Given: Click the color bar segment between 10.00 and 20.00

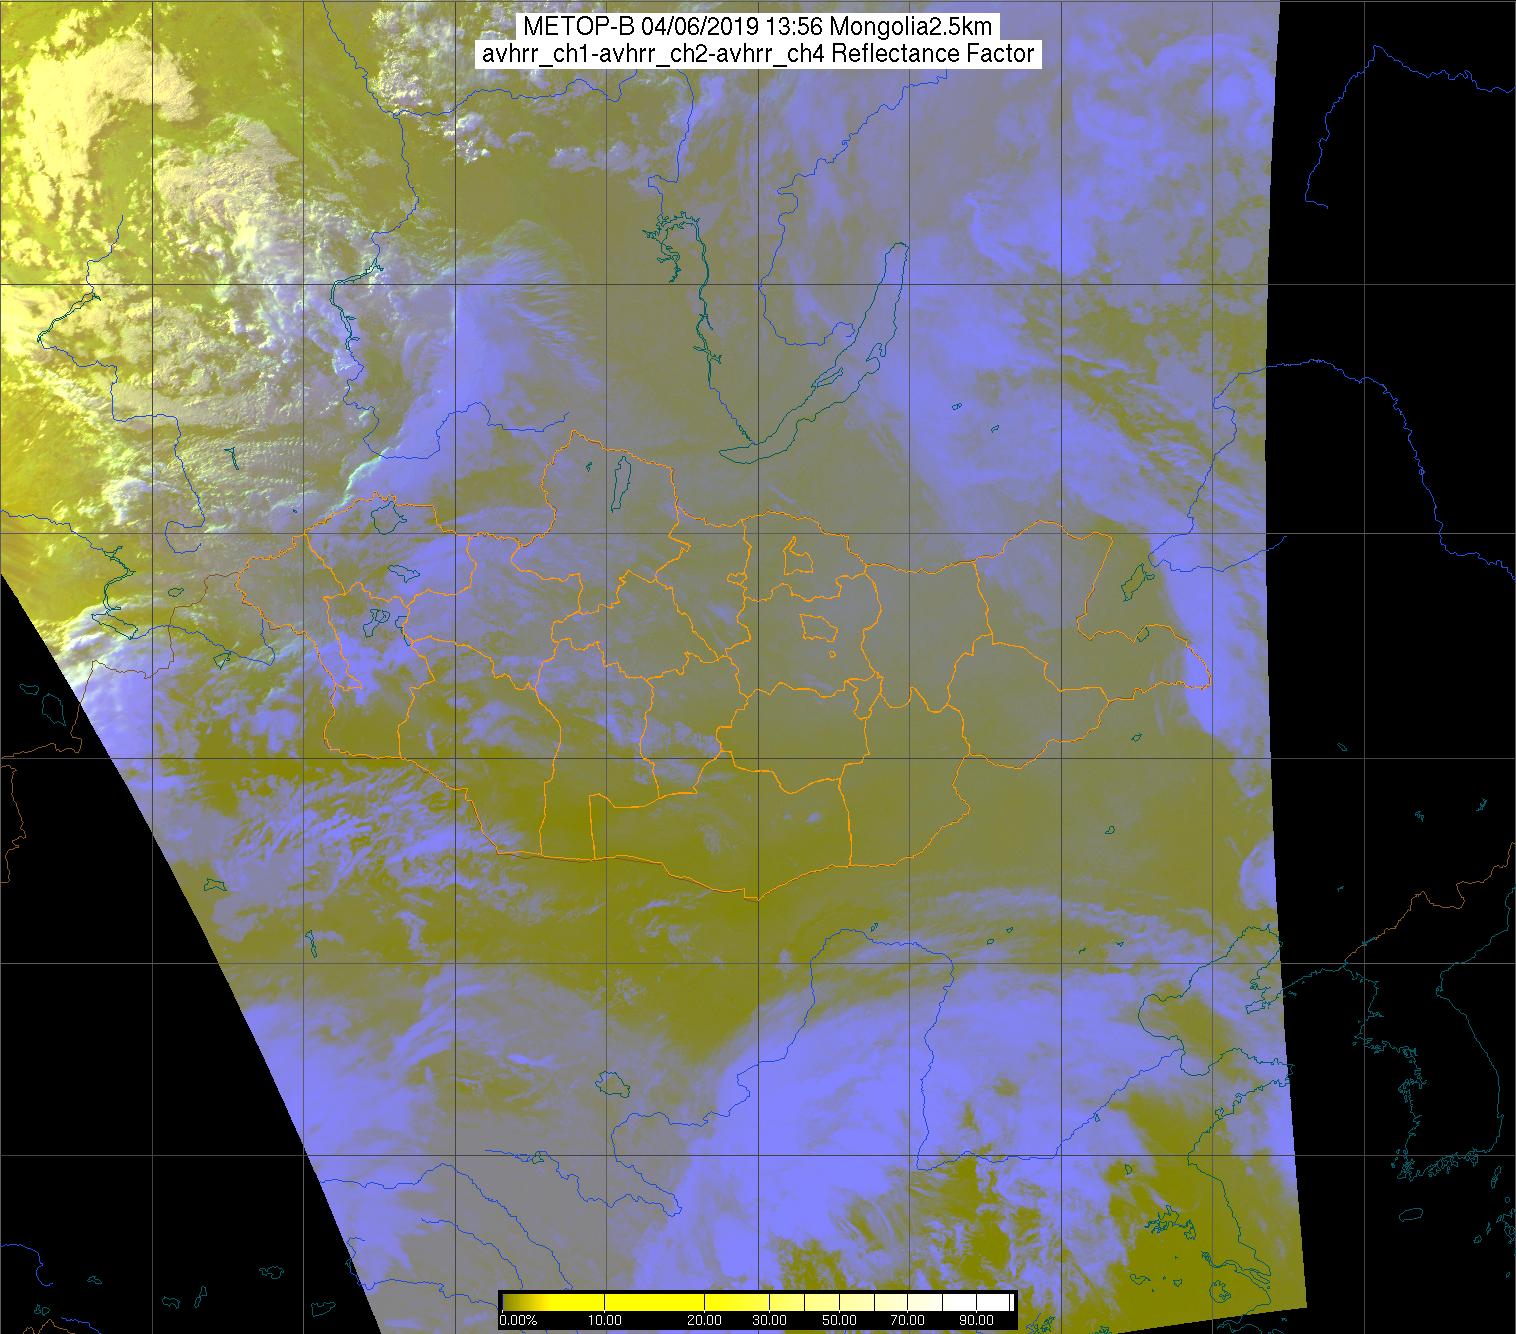Looking at the screenshot, I should 654,1302.
